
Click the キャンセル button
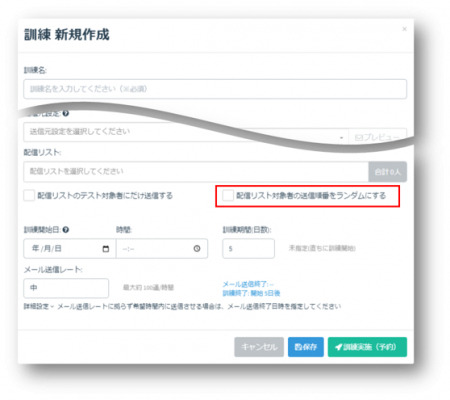tap(259, 347)
